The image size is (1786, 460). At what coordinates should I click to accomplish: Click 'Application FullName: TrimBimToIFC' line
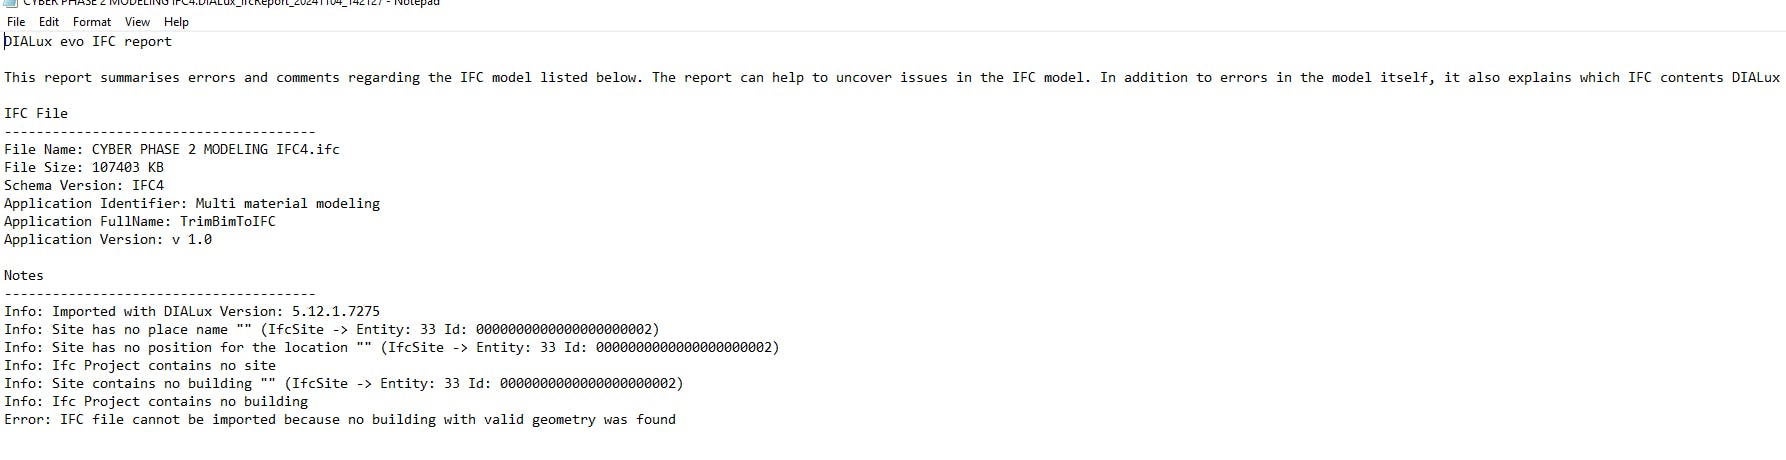click(140, 221)
